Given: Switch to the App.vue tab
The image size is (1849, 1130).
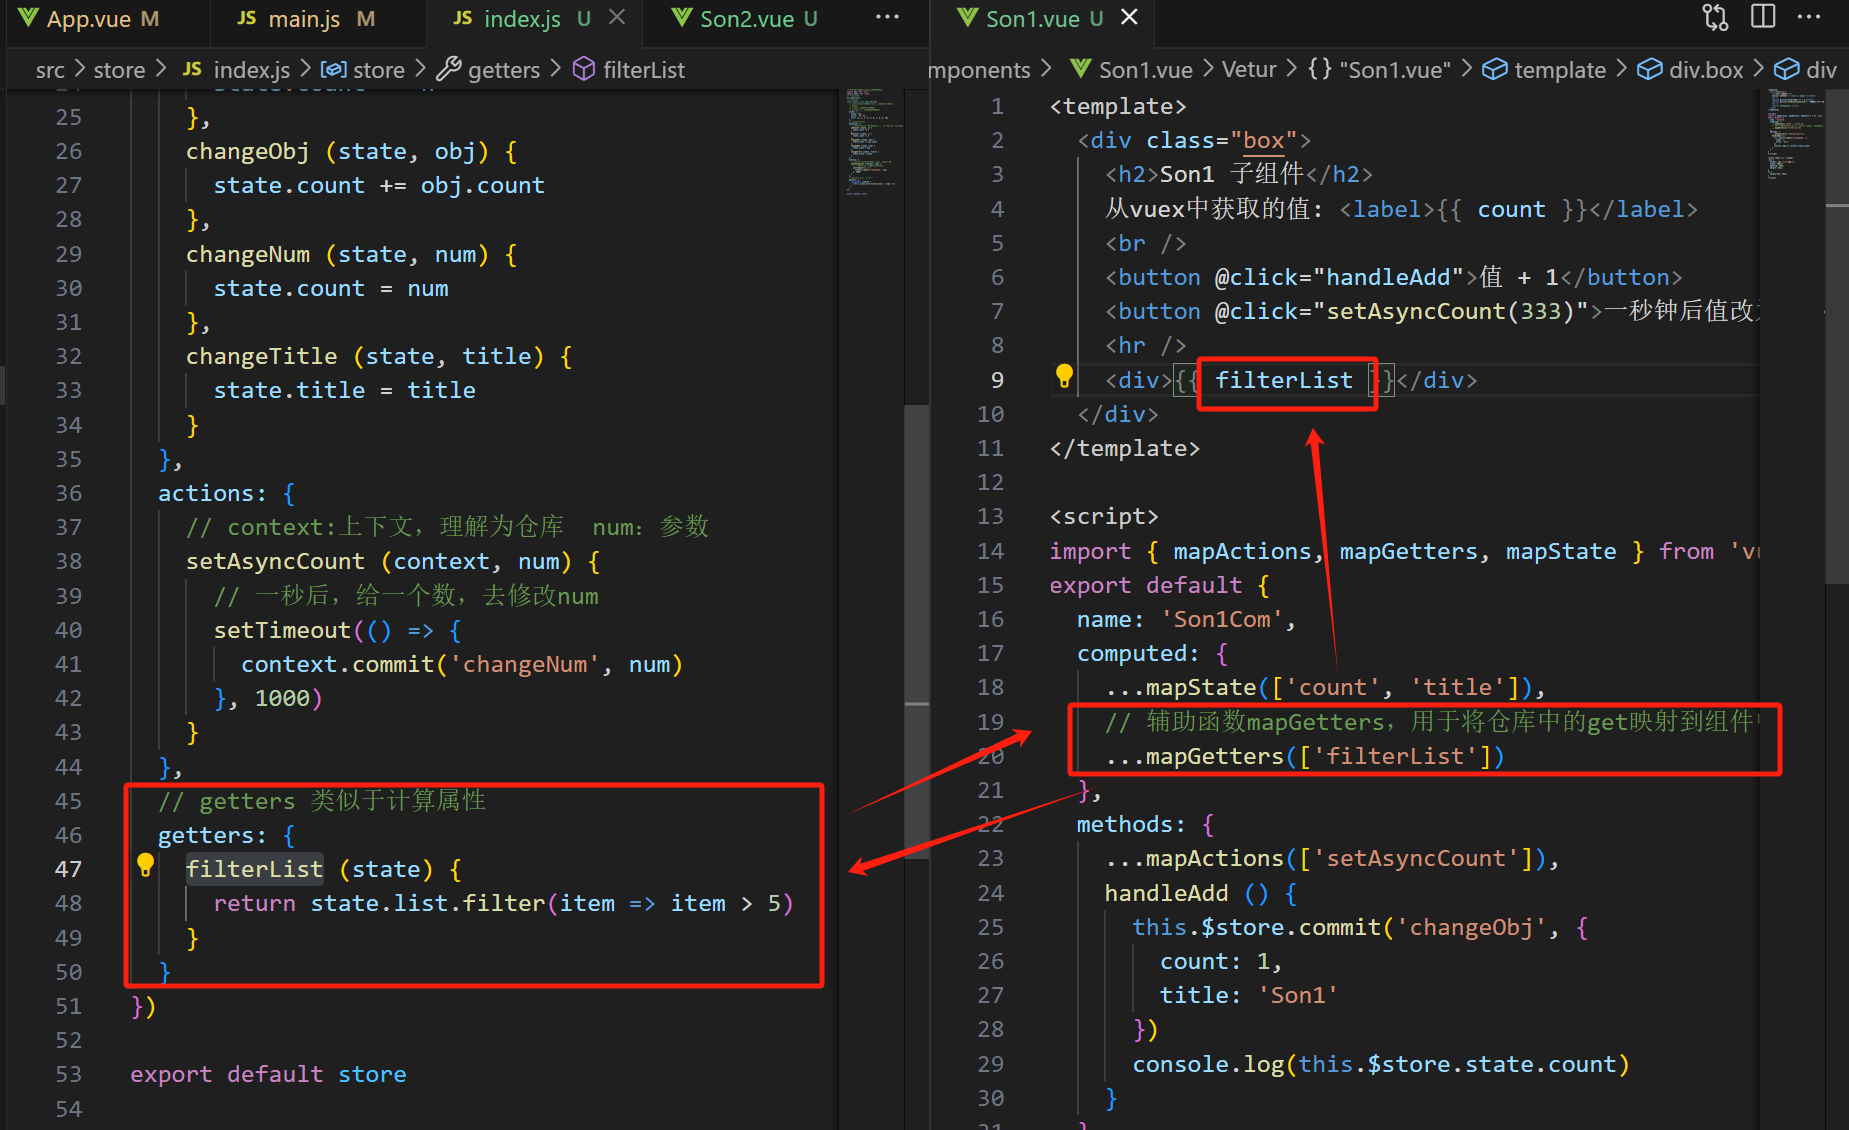Looking at the screenshot, I should [88, 19].
